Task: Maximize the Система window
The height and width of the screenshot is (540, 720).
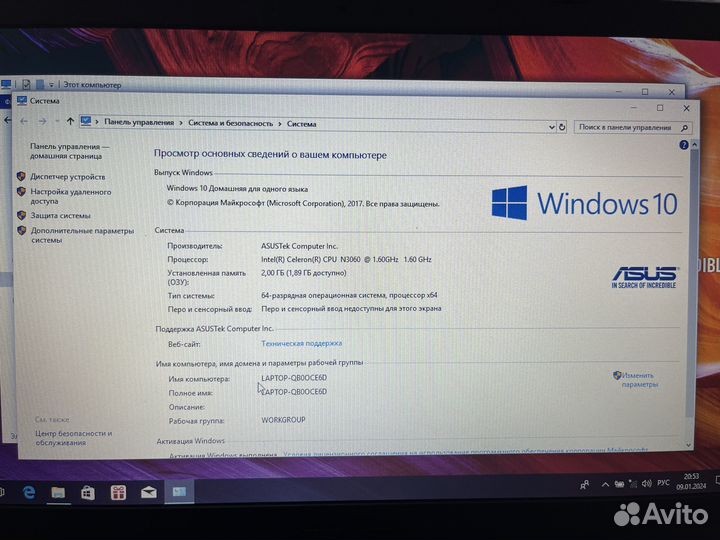Action: pyautogui.click(x=660, y=108)
